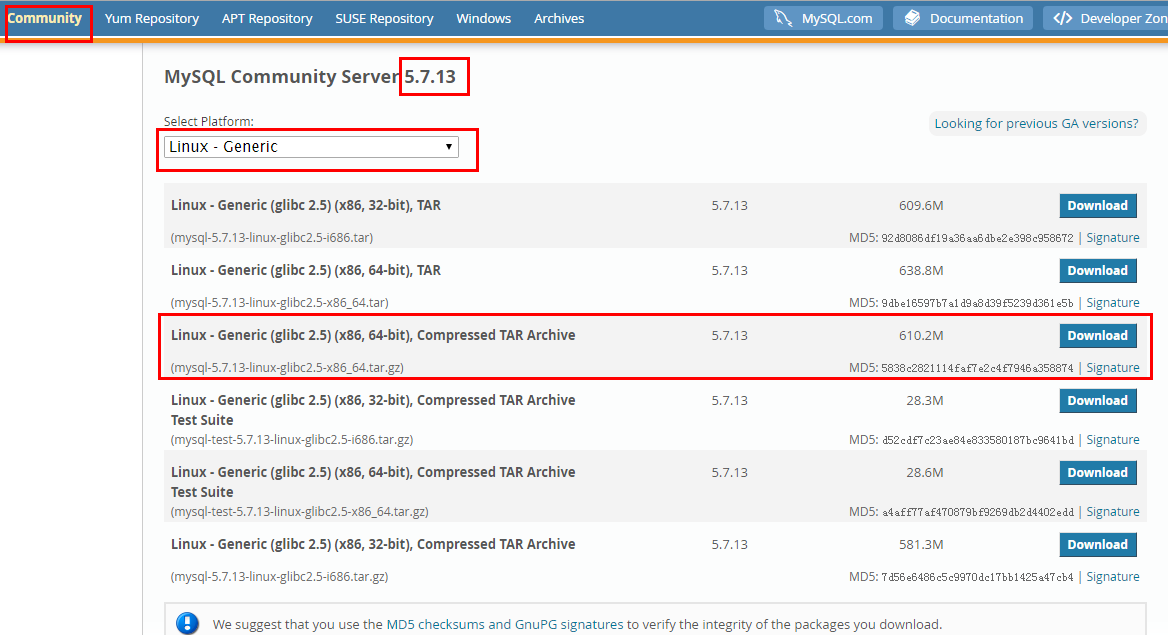Download 64-bit Compressed TAR 610.2M package

point(1098,335)
